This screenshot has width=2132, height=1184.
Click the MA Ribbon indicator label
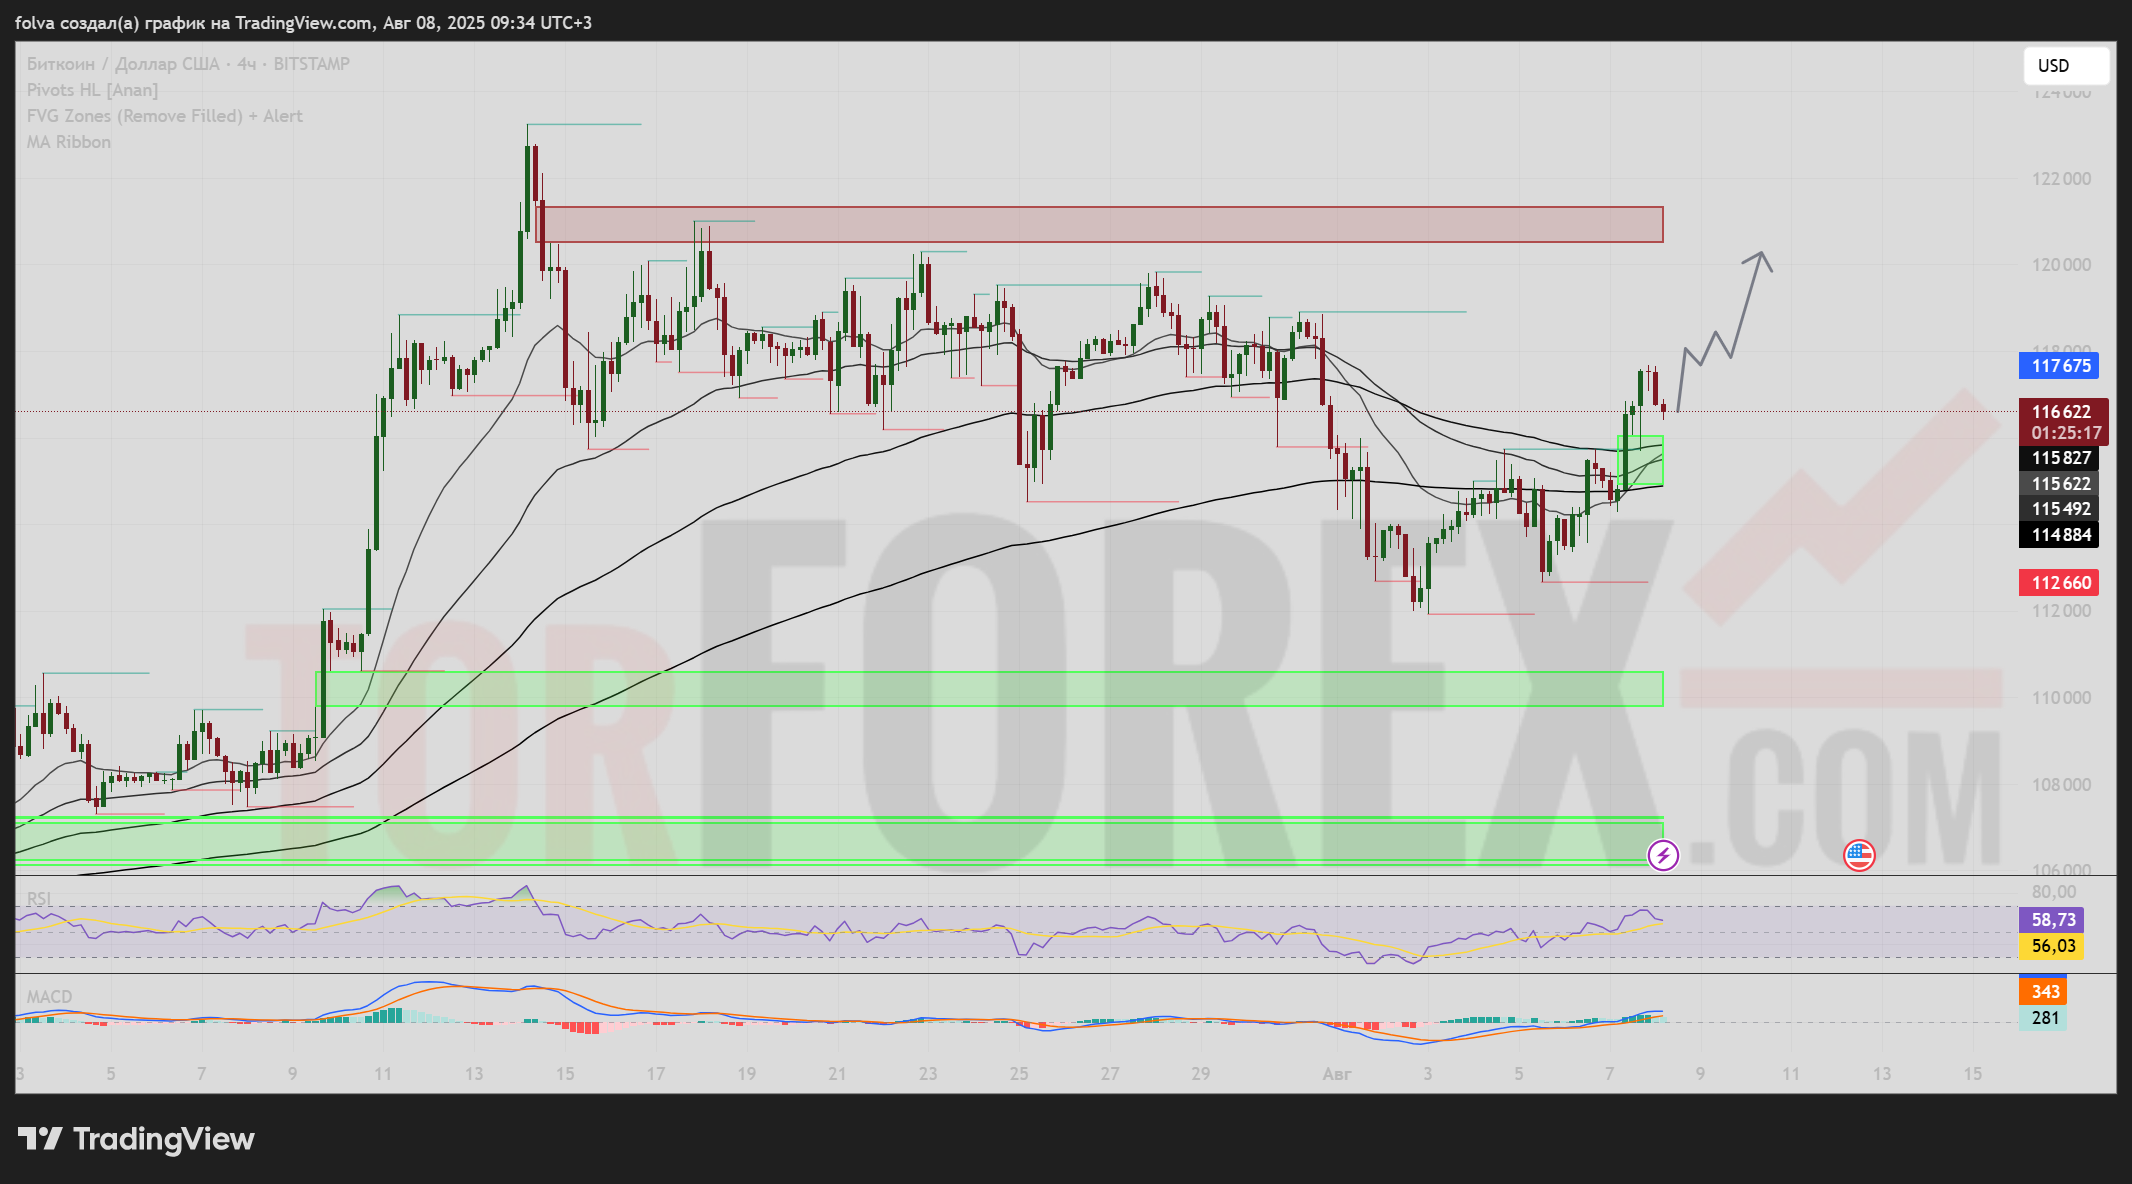pyautogui.click(x=68, y=142)
